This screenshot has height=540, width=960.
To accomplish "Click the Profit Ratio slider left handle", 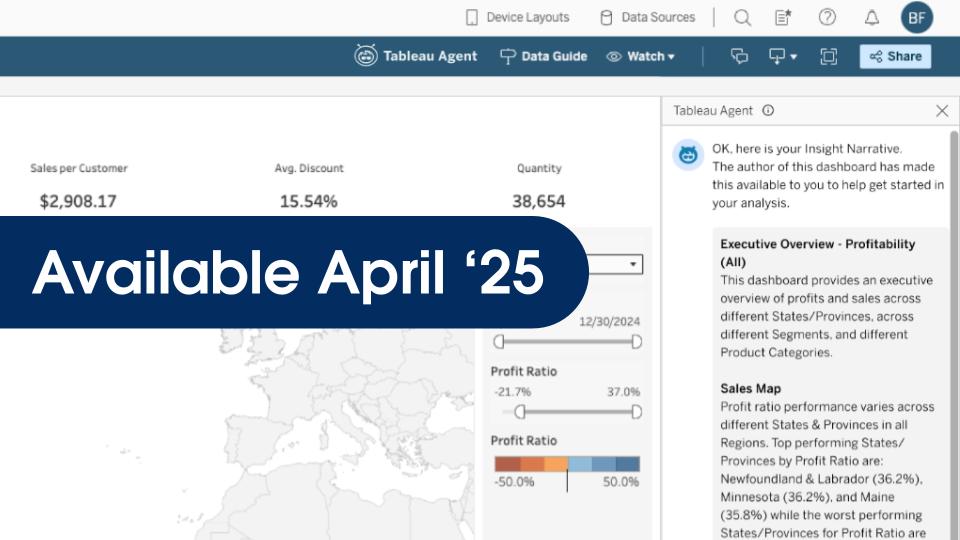I will coord(519,412).
